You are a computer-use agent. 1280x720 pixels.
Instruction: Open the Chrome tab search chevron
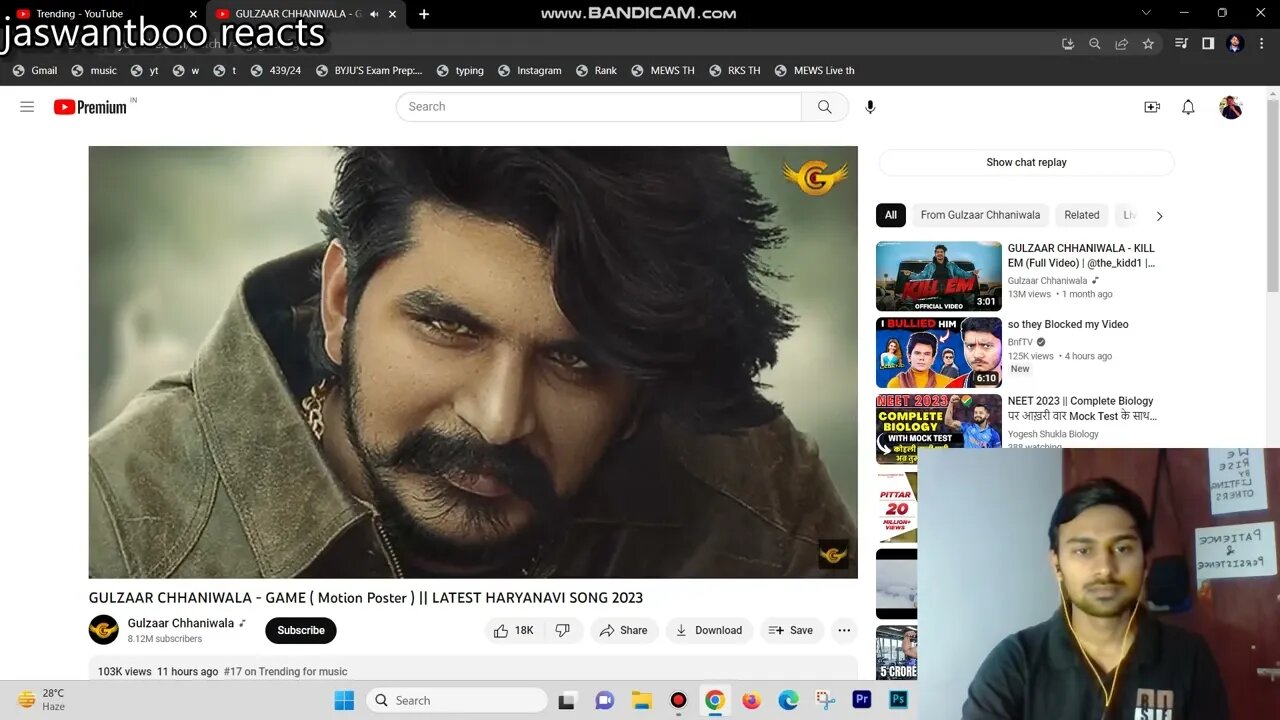1147,13
